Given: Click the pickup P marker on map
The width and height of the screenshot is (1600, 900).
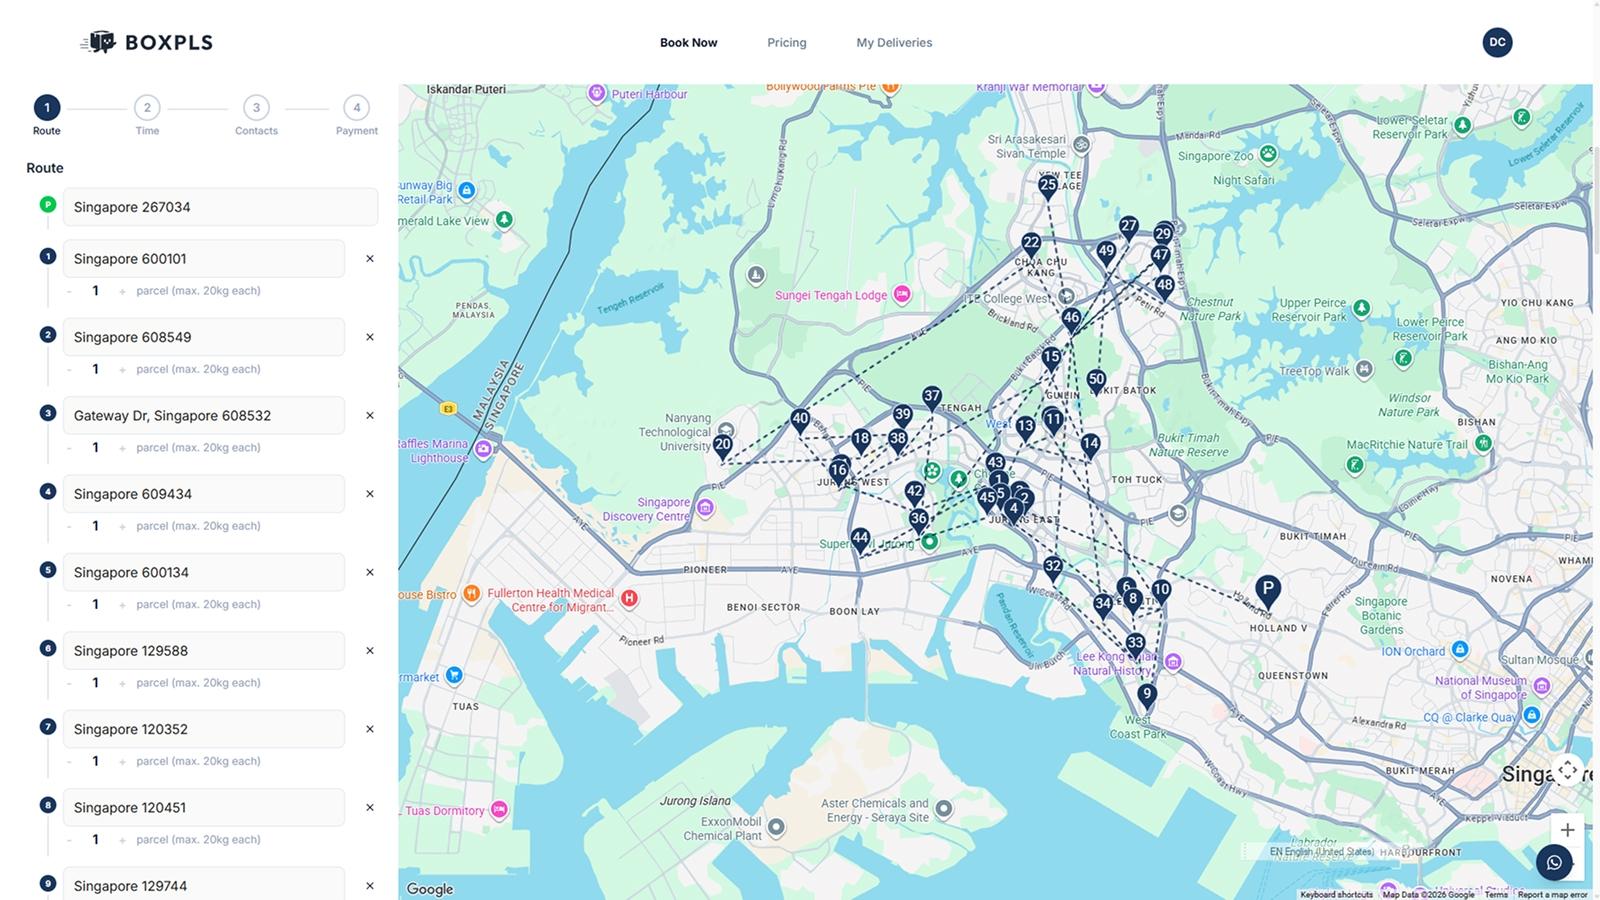Looking at the screenshot, I should click(x=1267, y=590).
